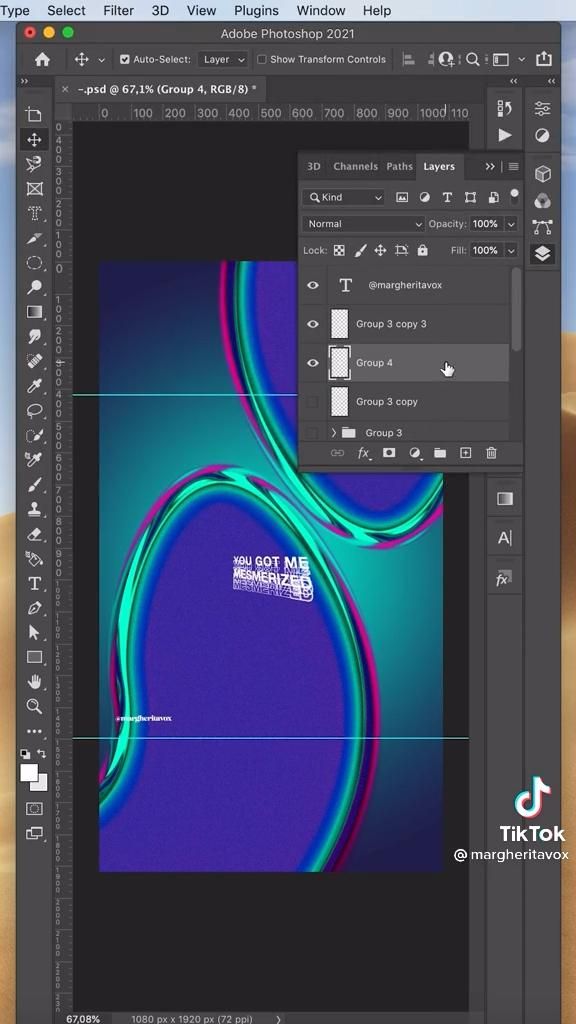Screen dimensions: 576x1024
Task: Expand the Group 3 folder
Action: (x=334, y=432)
